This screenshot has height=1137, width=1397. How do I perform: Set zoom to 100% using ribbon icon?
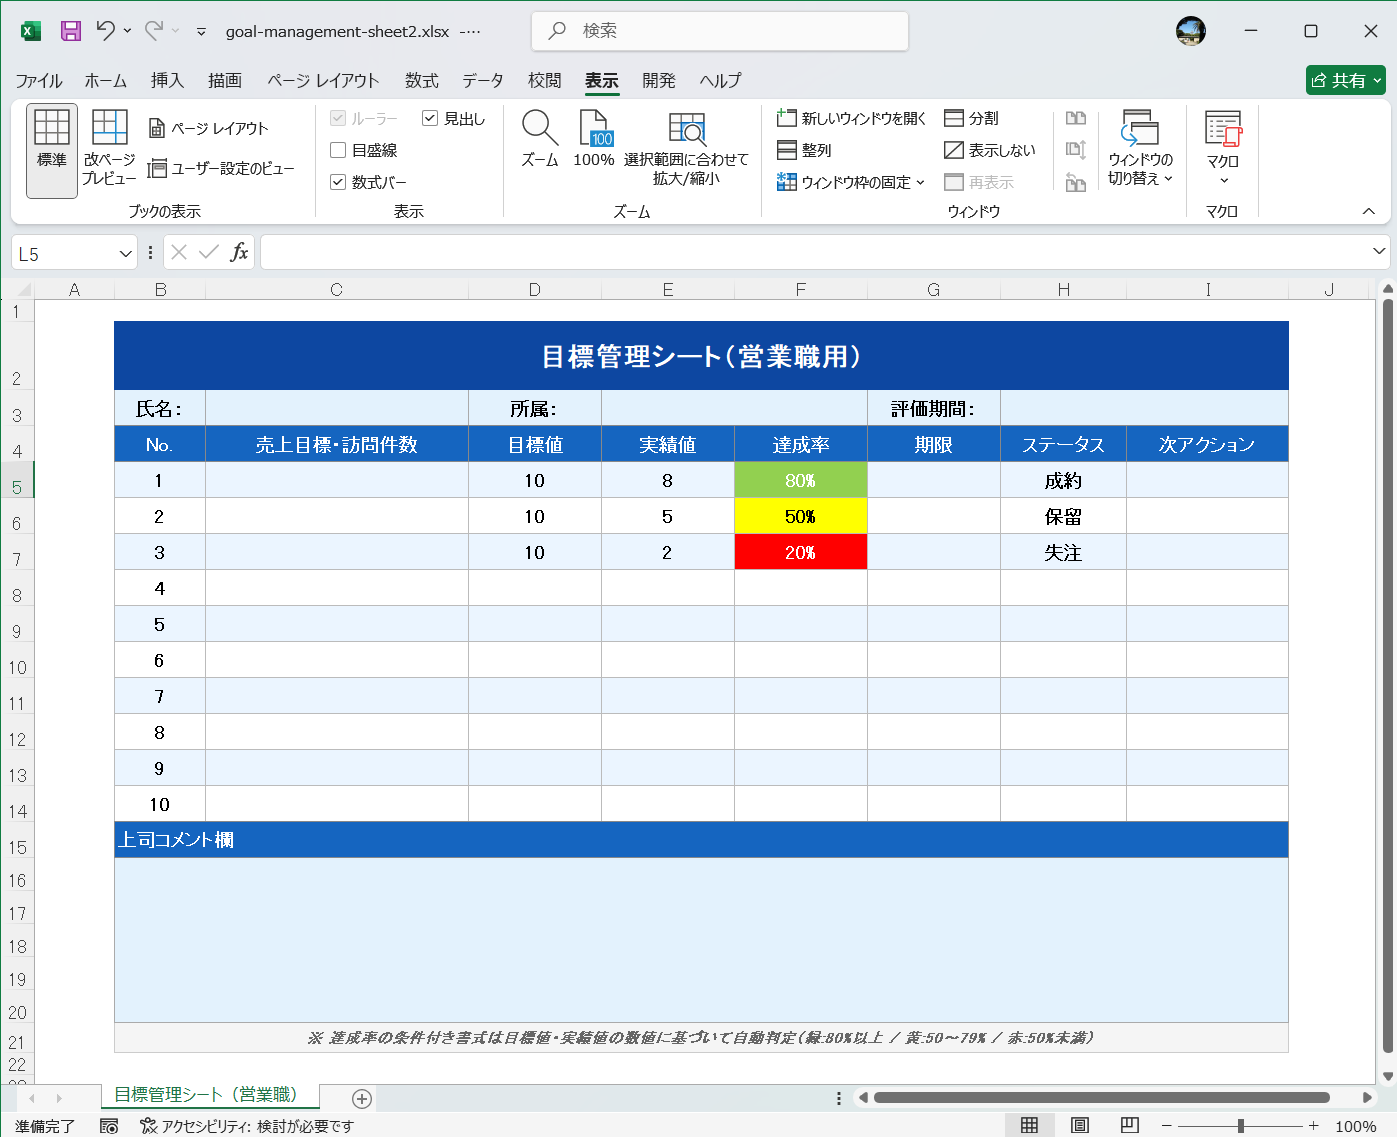click(x=594, y=139)
